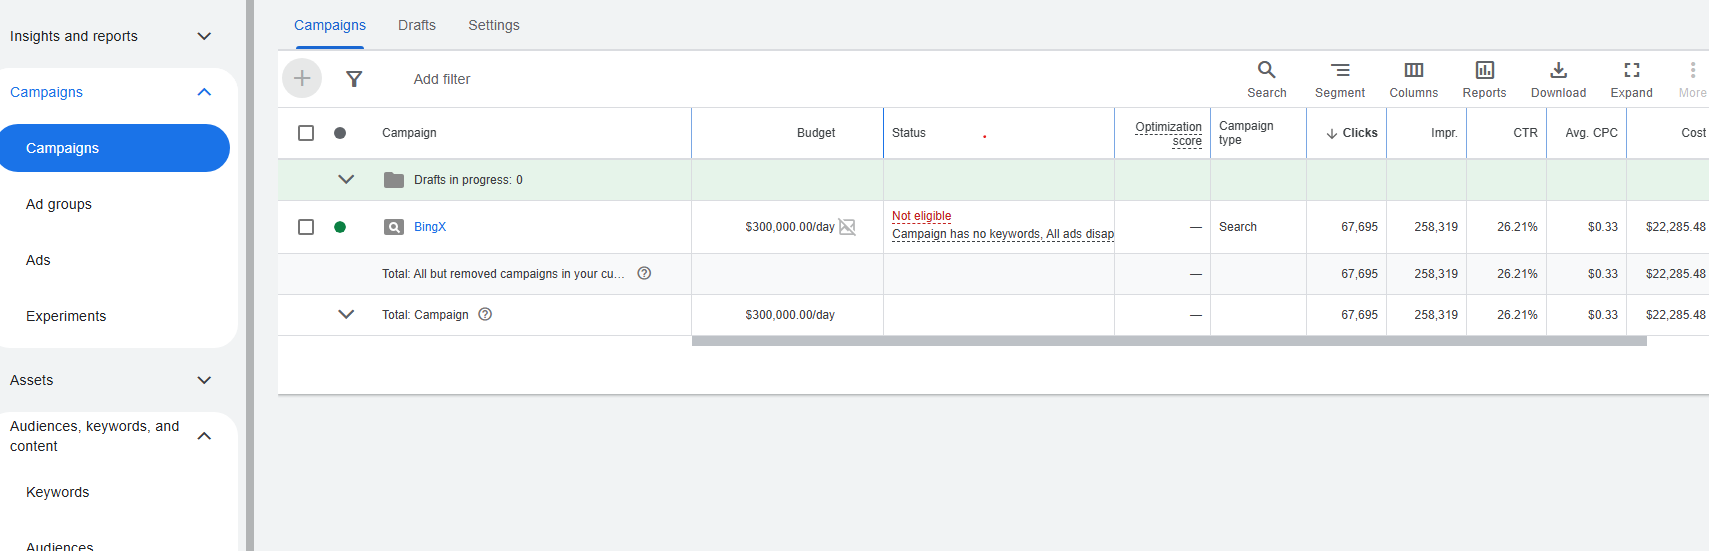The image size is (1709, 551).
Task: Click the BingX cost $22,285.48 cell
Action: tap(1676, 227)
